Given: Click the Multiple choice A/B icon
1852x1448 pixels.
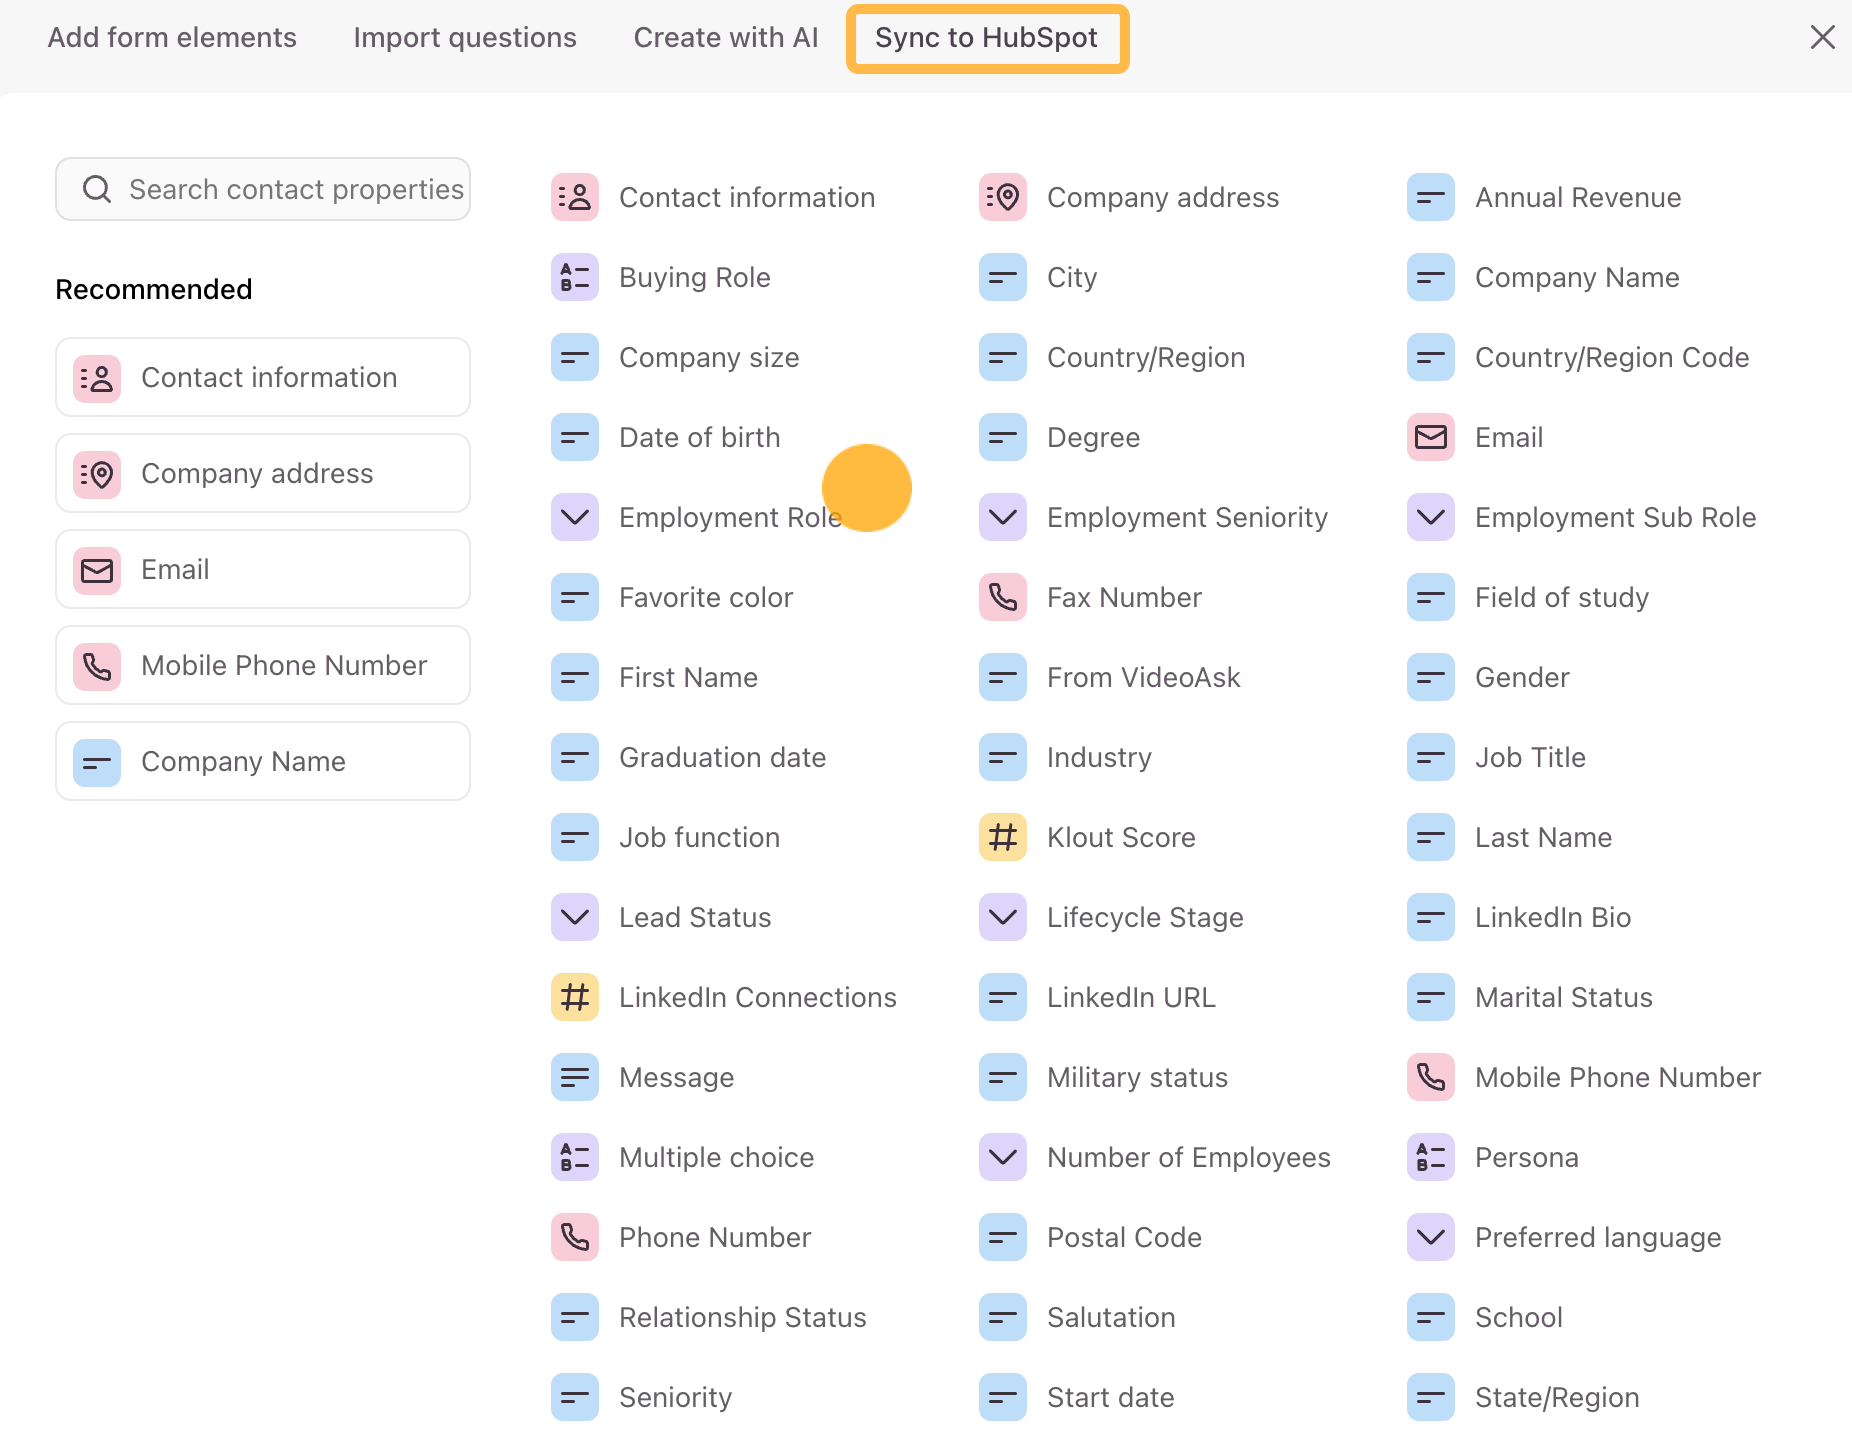Looking at the screenshot, I should 575,1157.
